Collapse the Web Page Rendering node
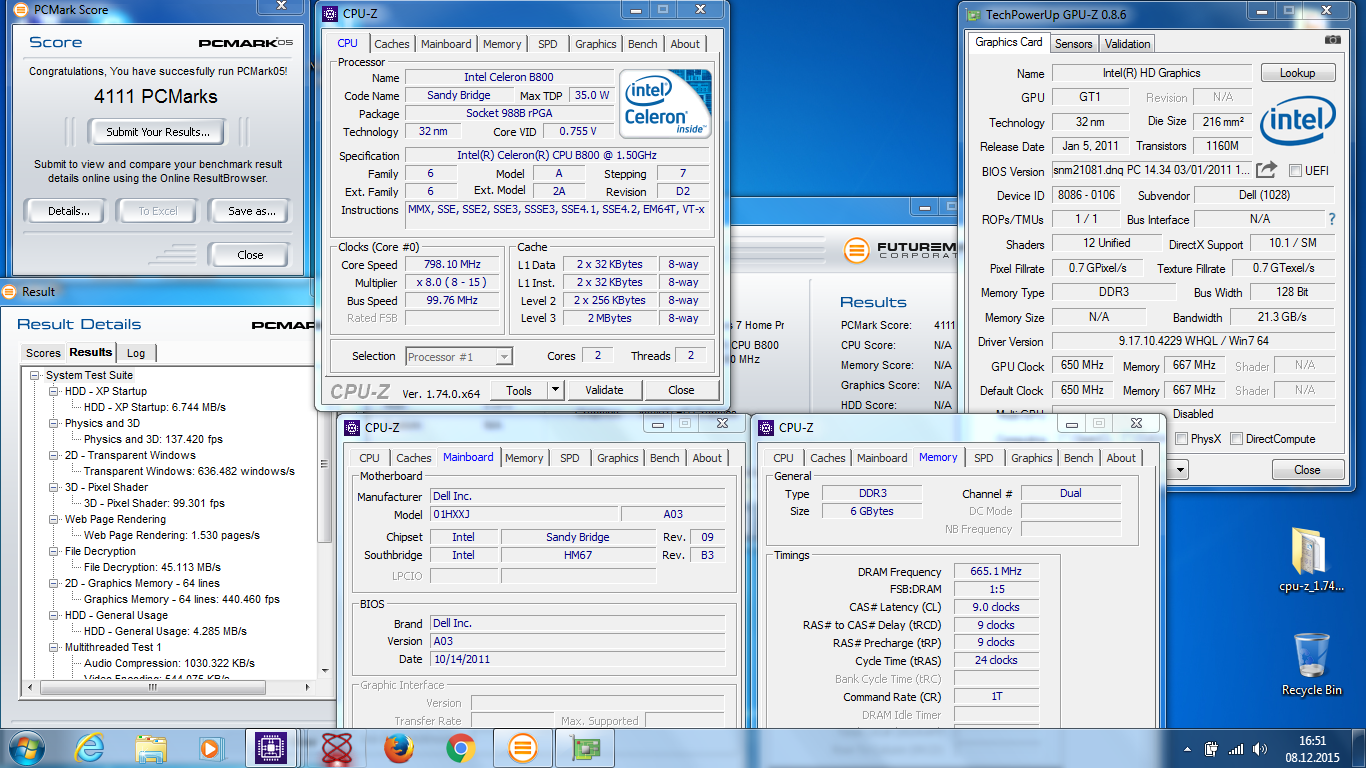Viewport: 1366px width, 768px height. [54, 519]
